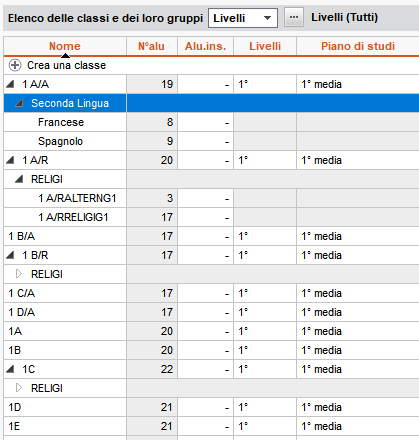The height and width of the screenshot is (440, 419).
Task: Sort by the N°alu column header
Action: [x=152, y=46]
